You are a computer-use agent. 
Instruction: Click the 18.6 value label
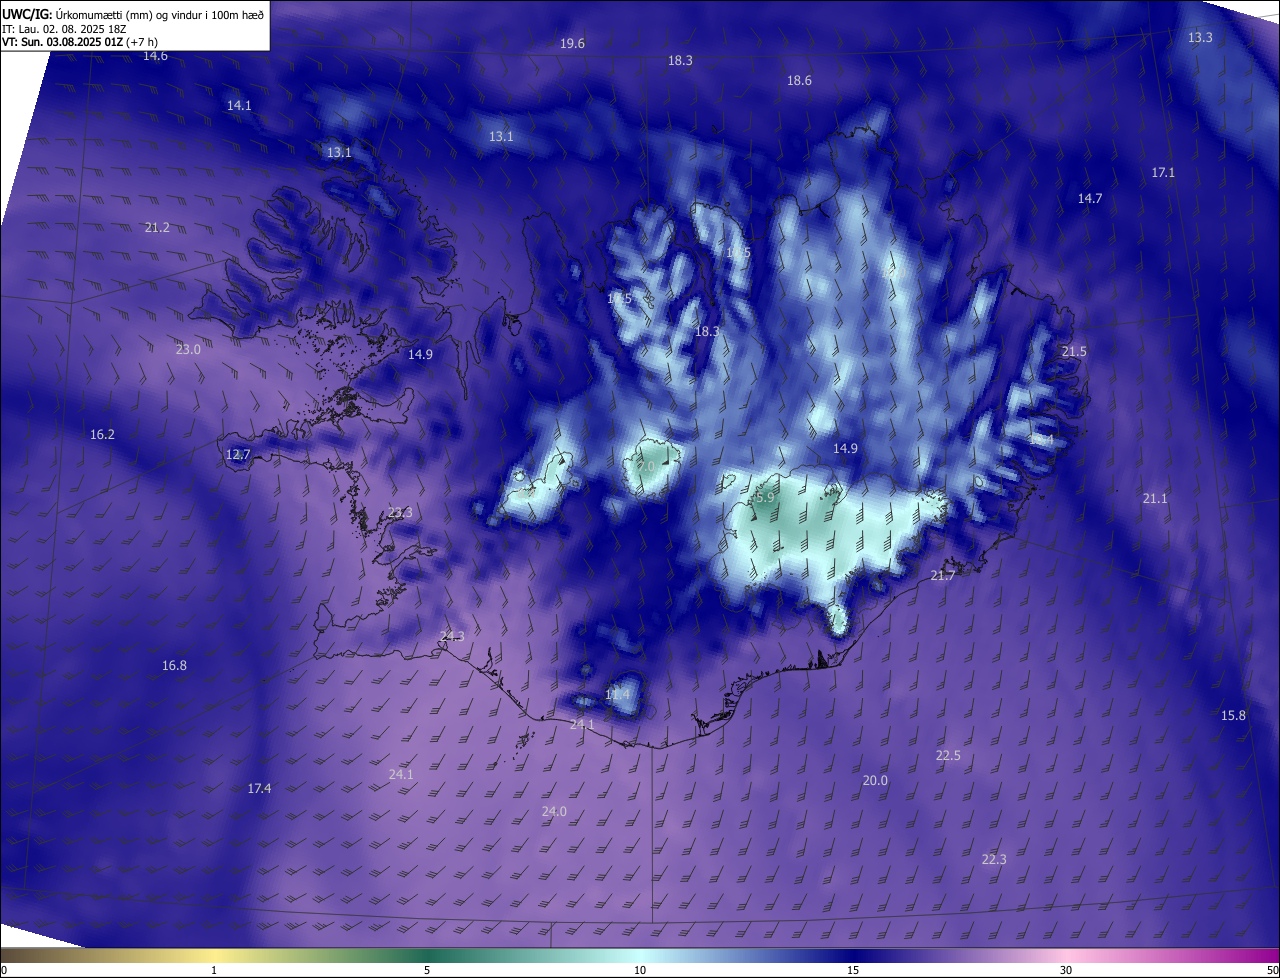click(x=799, y=81)
